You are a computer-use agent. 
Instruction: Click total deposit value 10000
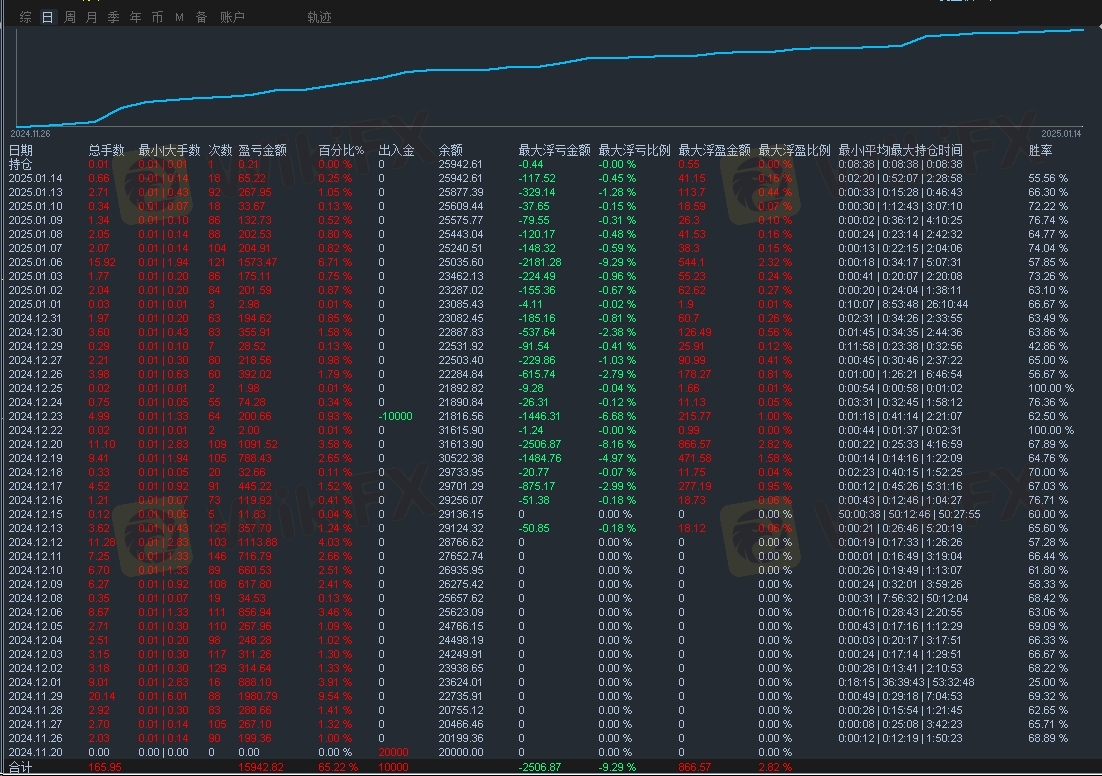click(x=393, y=767)
